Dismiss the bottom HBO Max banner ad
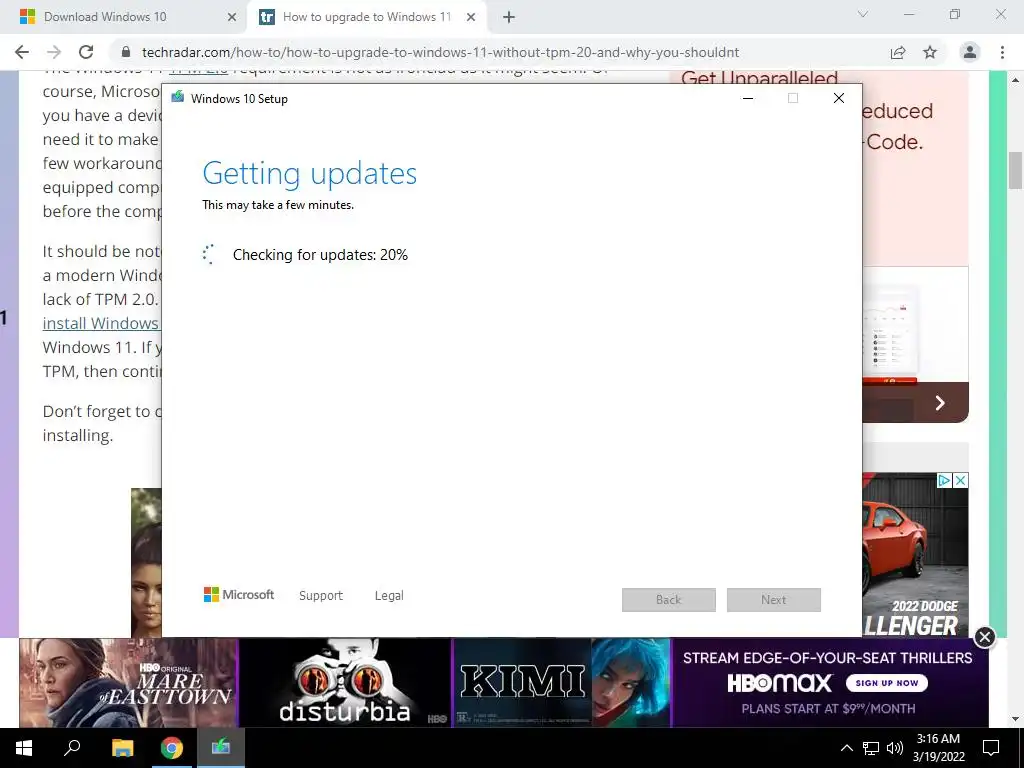1024x768 pixels. point(985,637)
